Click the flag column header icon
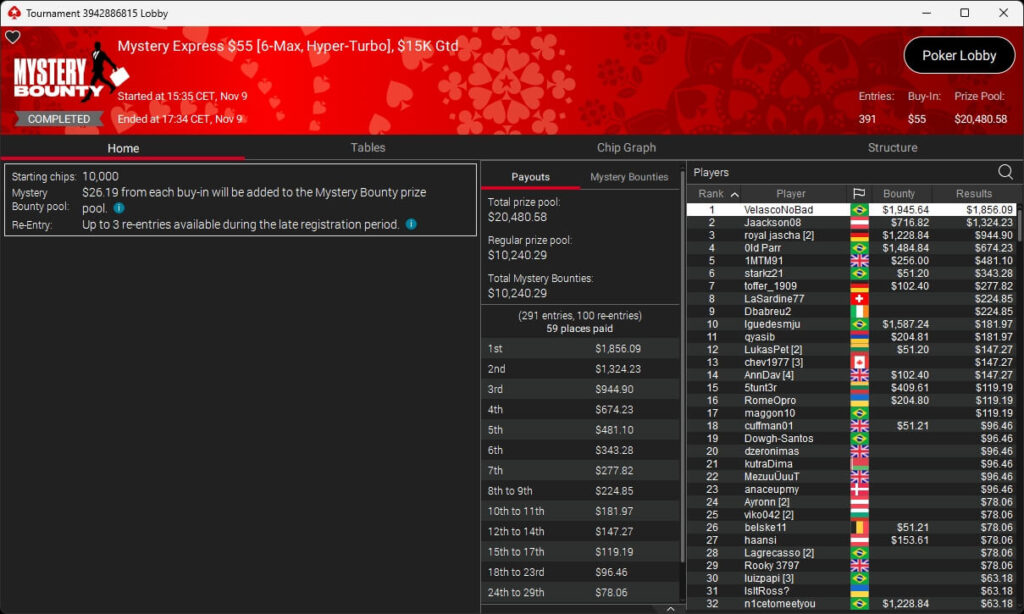1024x614 pixels. 858,194
